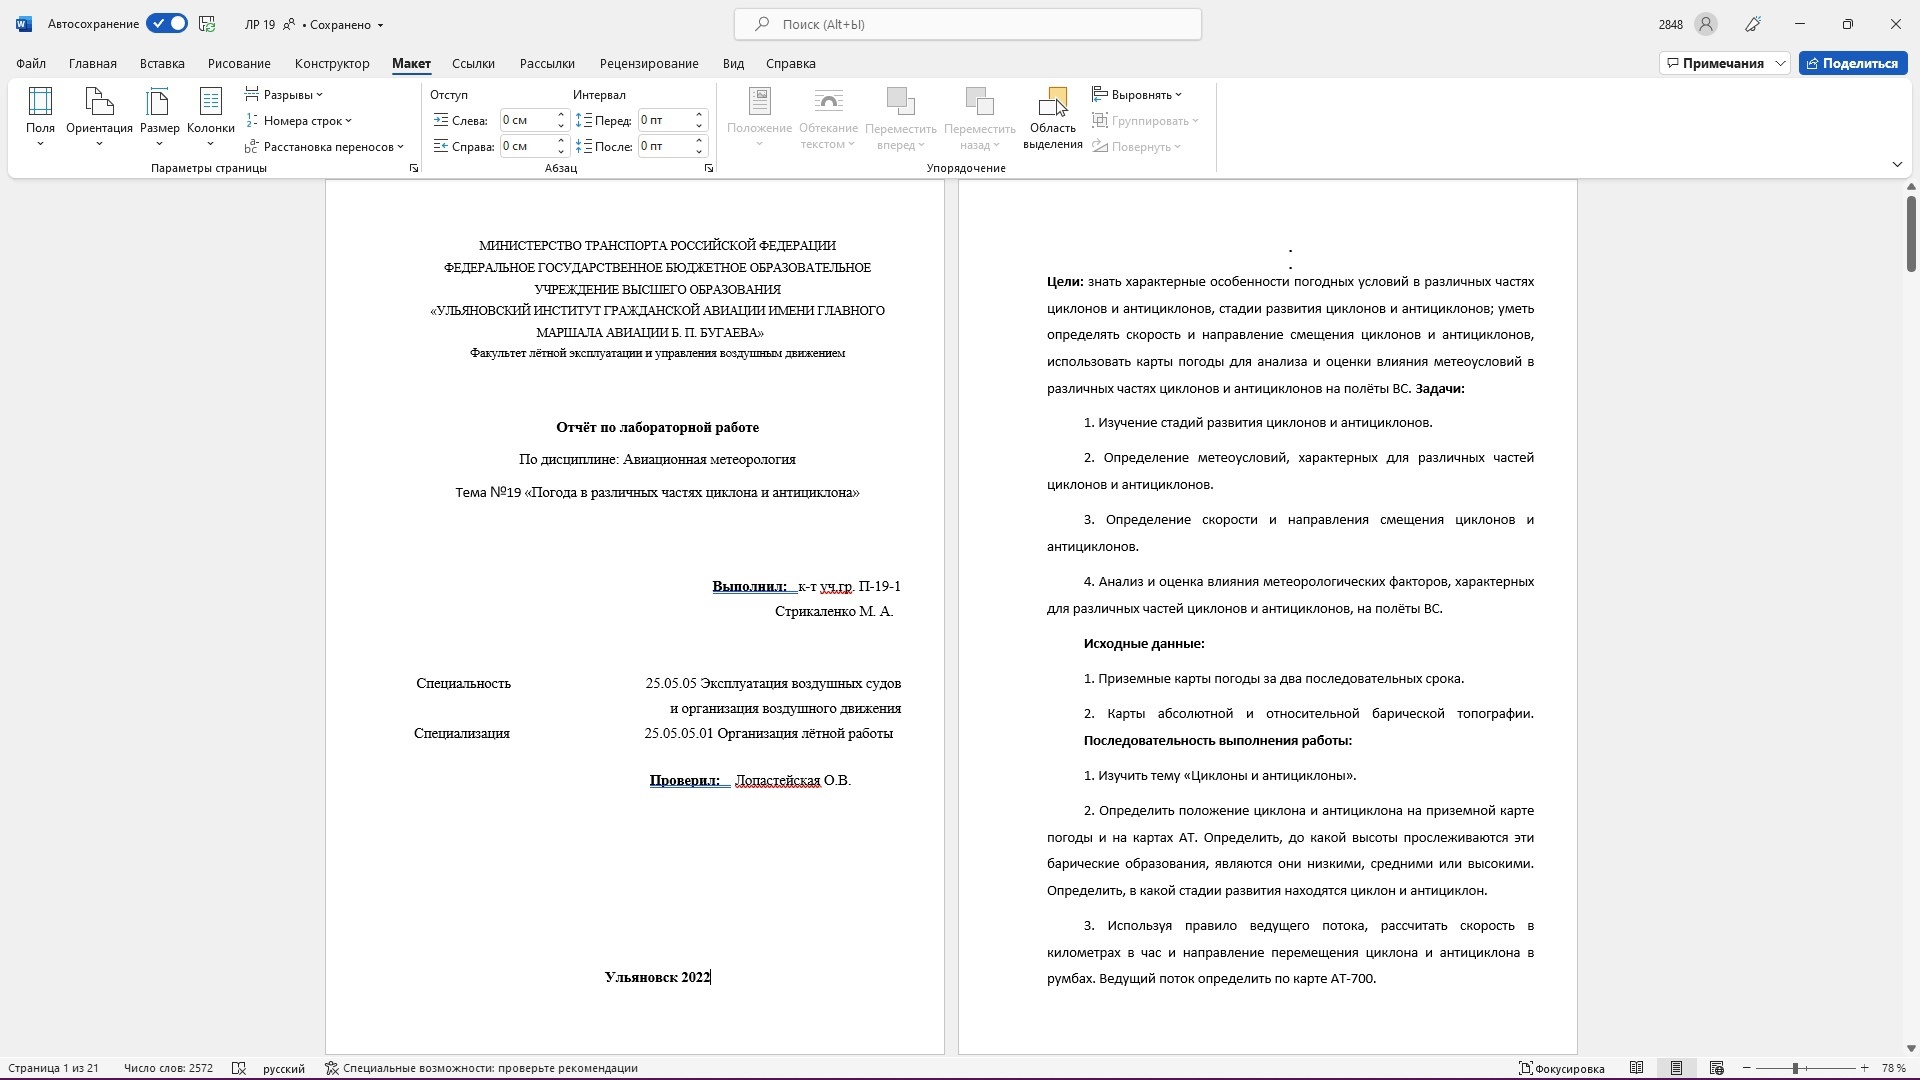Expand Расстановка переносов hyphenation options
1920x1080 pixels.
[324, 147]
